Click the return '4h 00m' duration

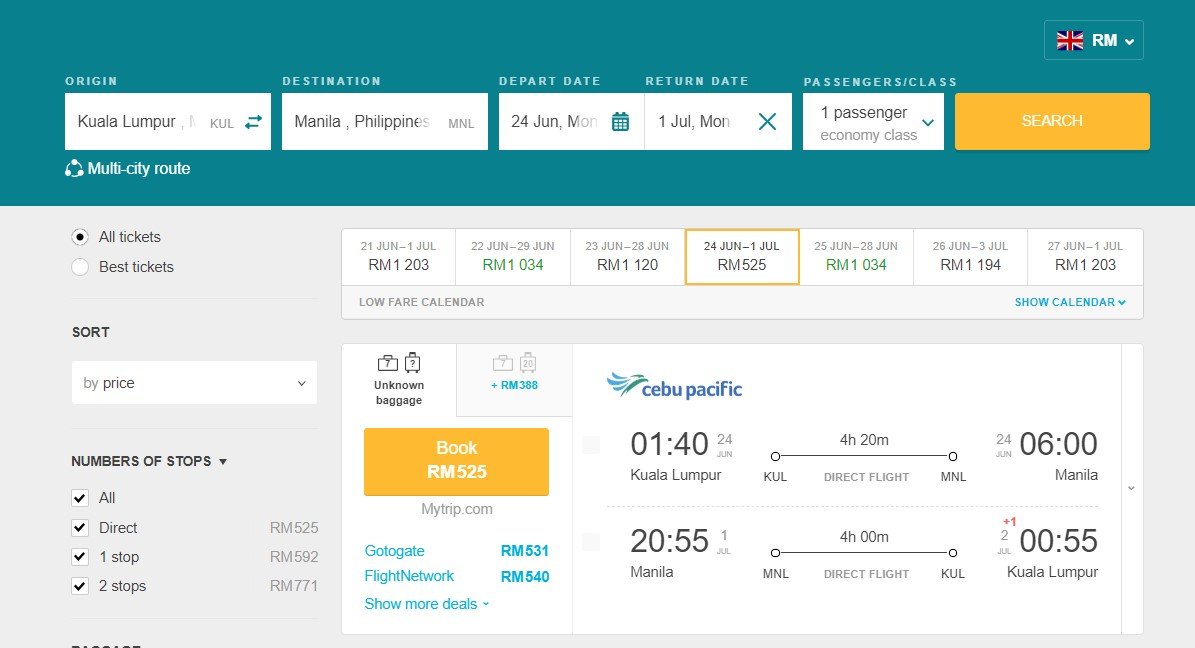pos(864,537)
